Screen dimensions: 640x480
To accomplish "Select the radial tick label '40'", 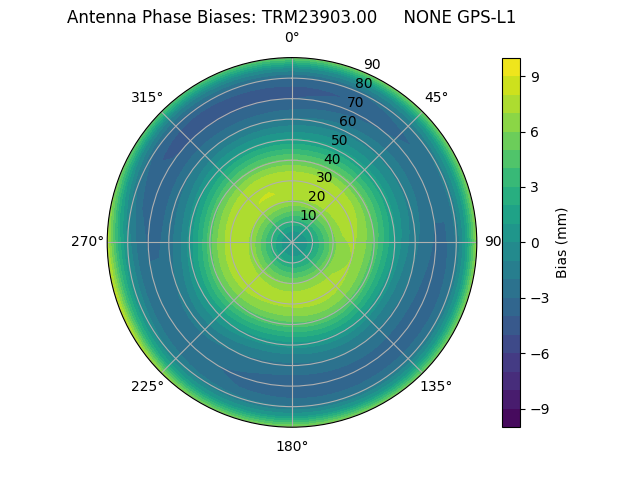I will click(x=332, y=160).
